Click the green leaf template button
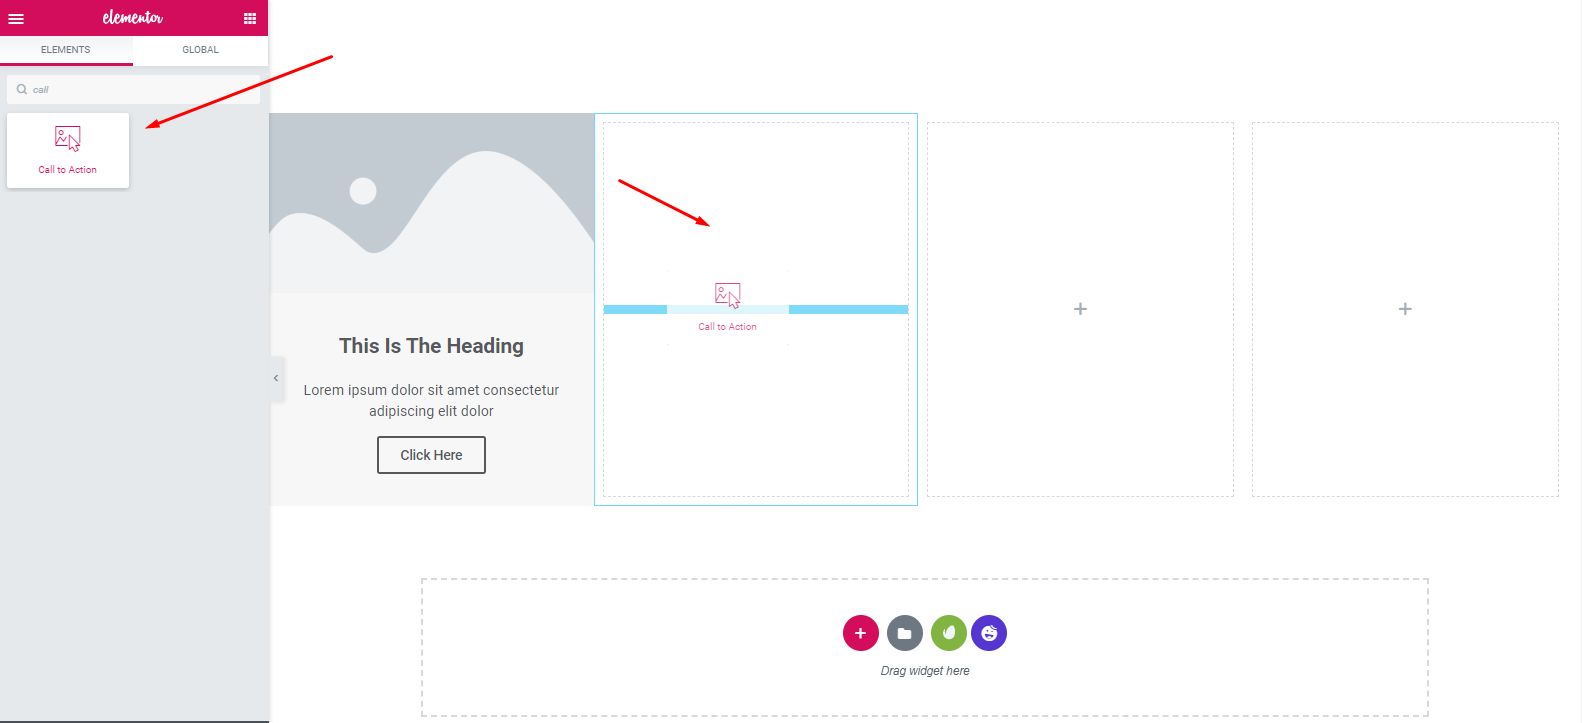This screenshot has width=1582, height=723. pyautogui.click(x=948, y=633)
